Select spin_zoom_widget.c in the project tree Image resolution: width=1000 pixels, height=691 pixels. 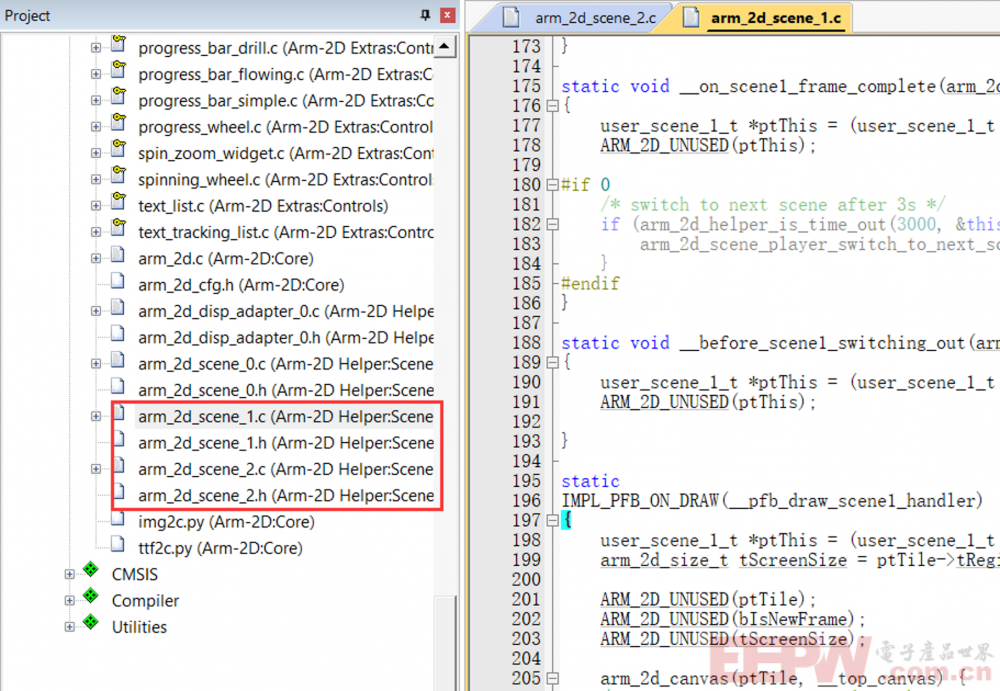[x=286, y=154]
